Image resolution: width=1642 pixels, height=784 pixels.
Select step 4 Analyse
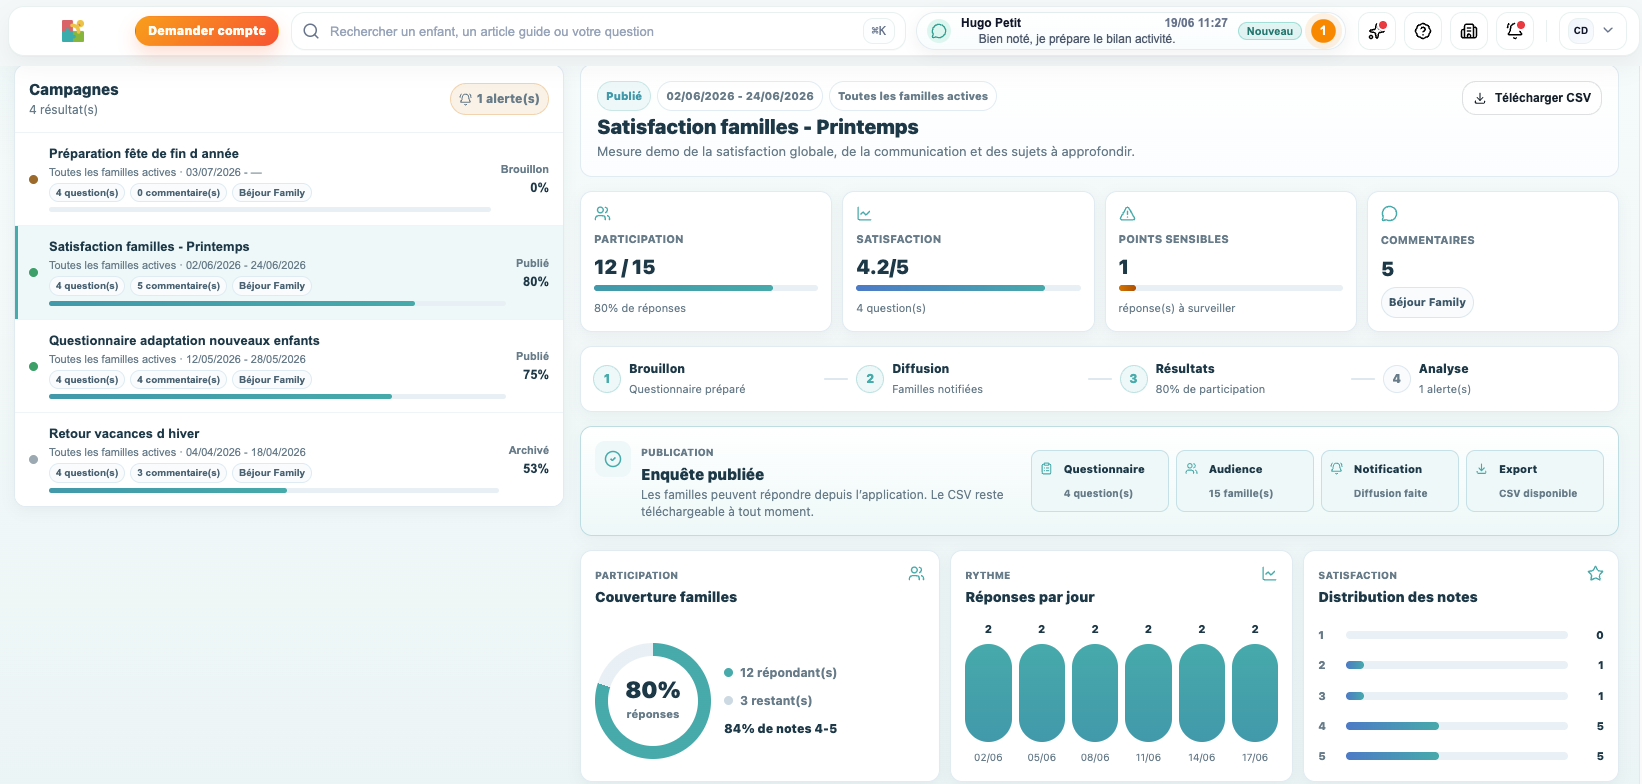(x=1428, y=379)
